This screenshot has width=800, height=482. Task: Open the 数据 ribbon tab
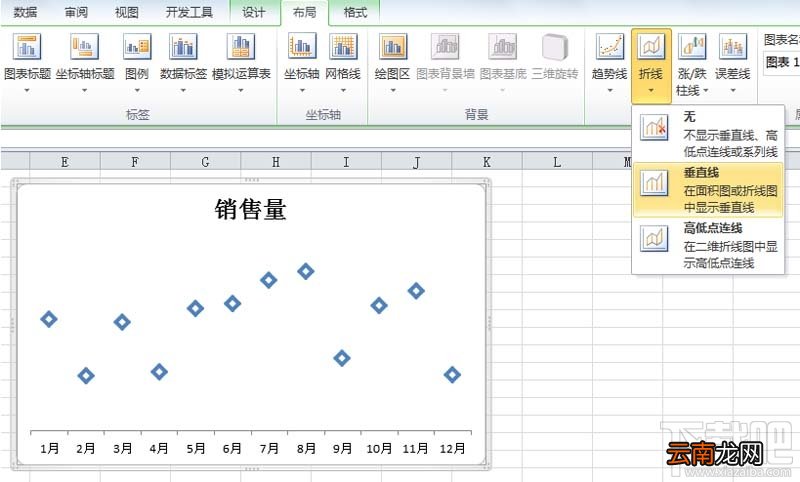click(25, 12)
